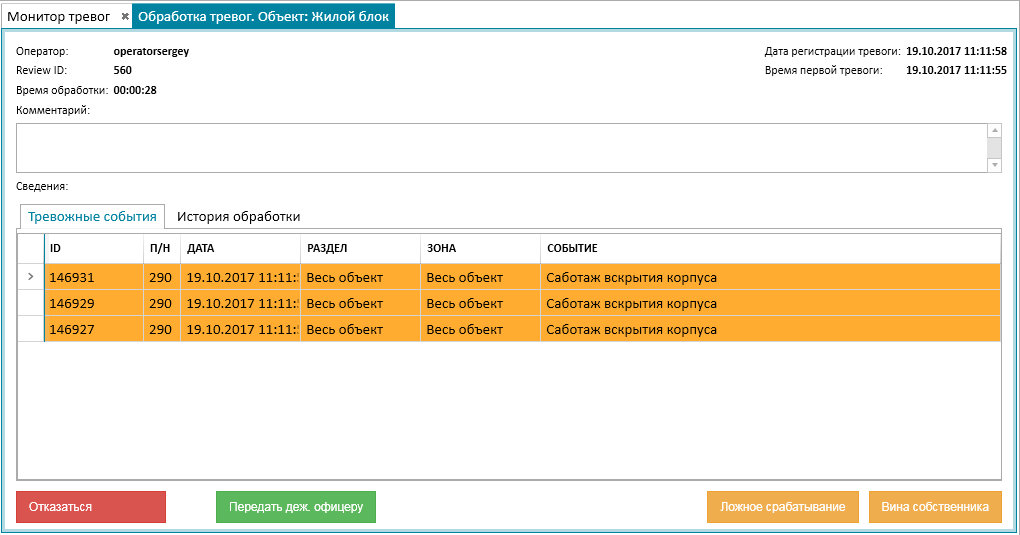
Task: Click РАЗДЕЛ Весь объект in row 146927
Action: (360, 329)
